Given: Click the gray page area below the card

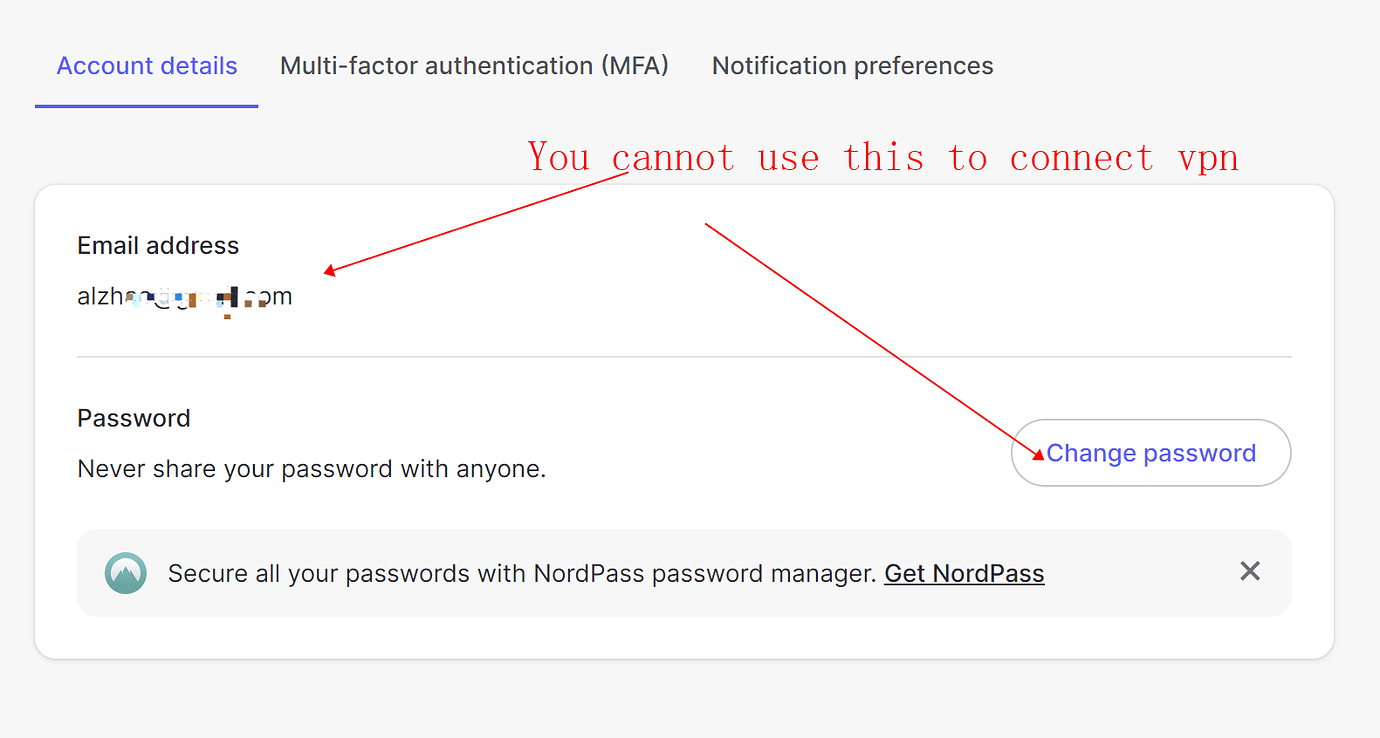Looking at the screenshot, I should tap(684, 700).
